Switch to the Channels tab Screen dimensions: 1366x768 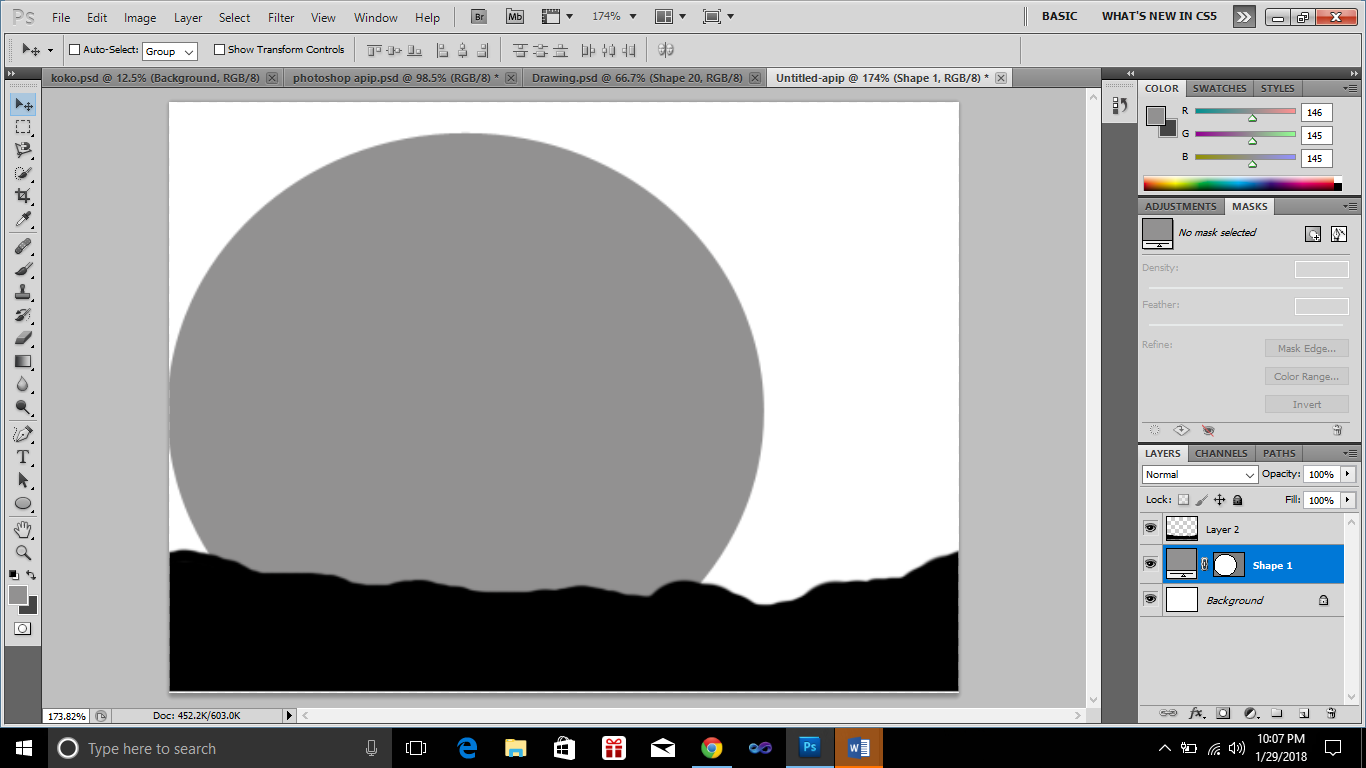point(1220,453)
